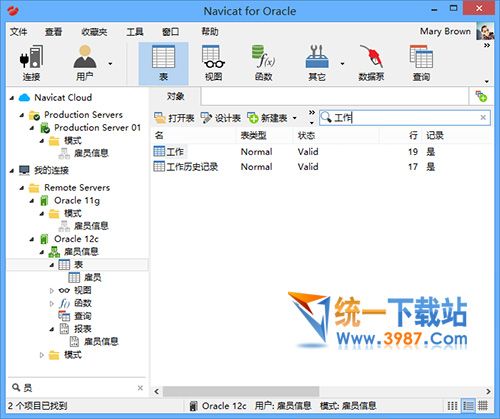Switch to list view mode icon
This screenshot has width=500, height=419.
click(452, 406)
